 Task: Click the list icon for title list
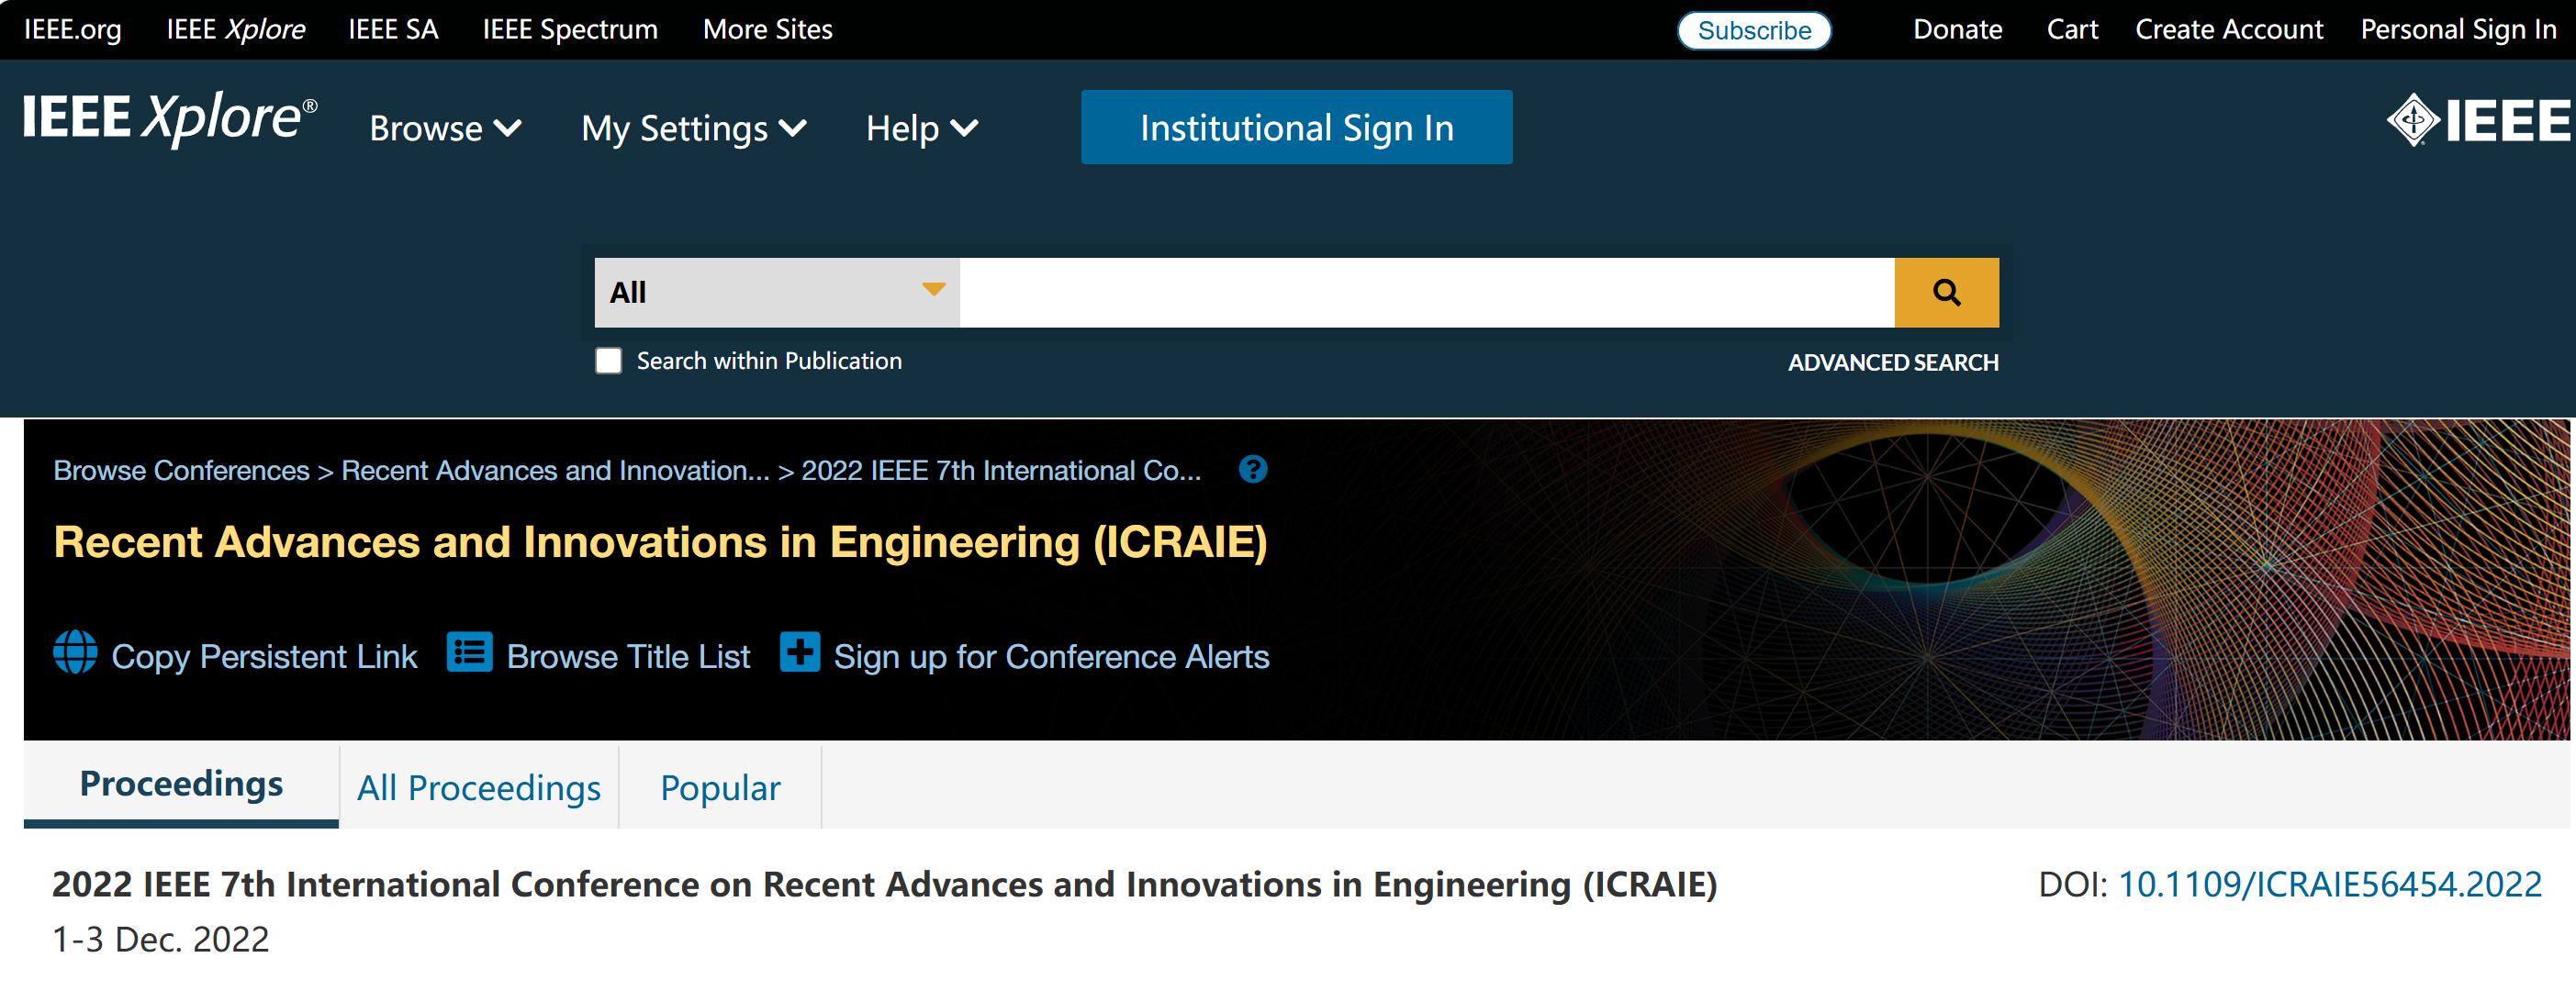[x=469, y=653]
